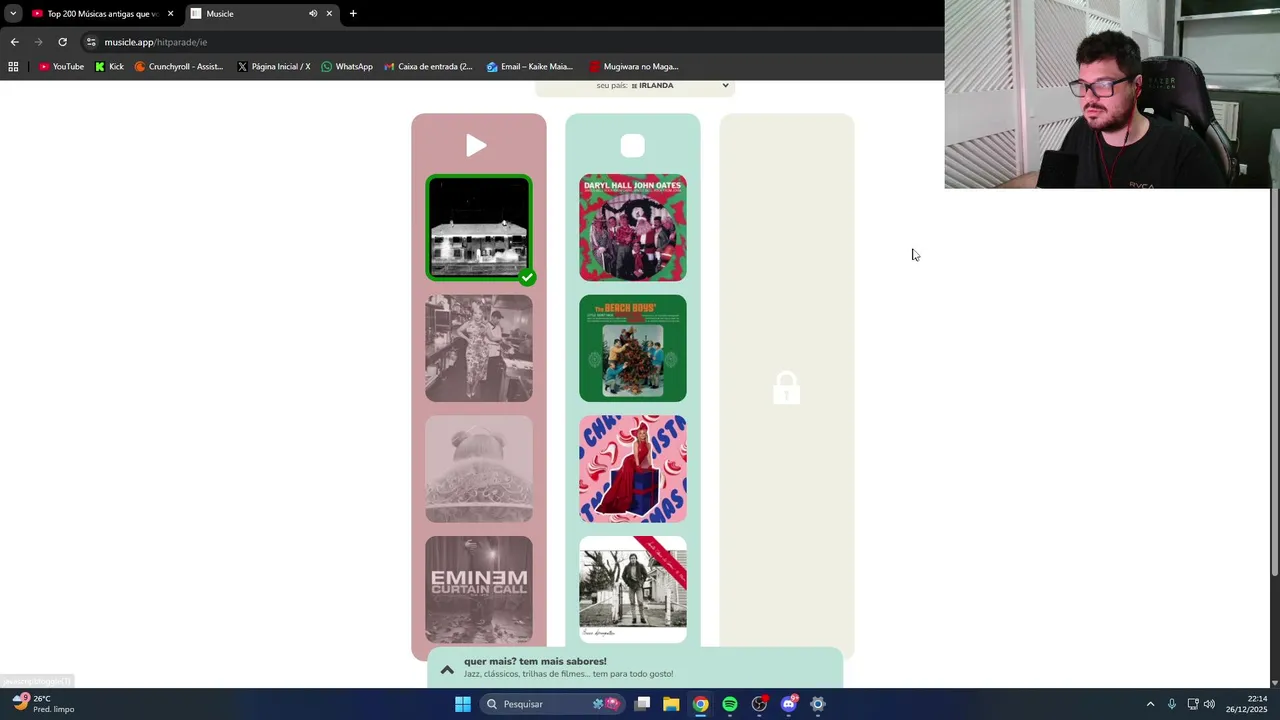Viewport: 1280px width, 720px height.
Task: Open the Crunchyroll bookmark
Action: [179, 67]
